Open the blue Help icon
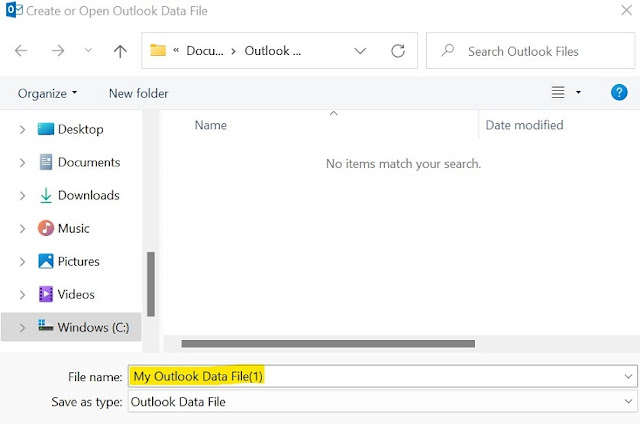This screenshot has width=640, height=424. point(619,92)
